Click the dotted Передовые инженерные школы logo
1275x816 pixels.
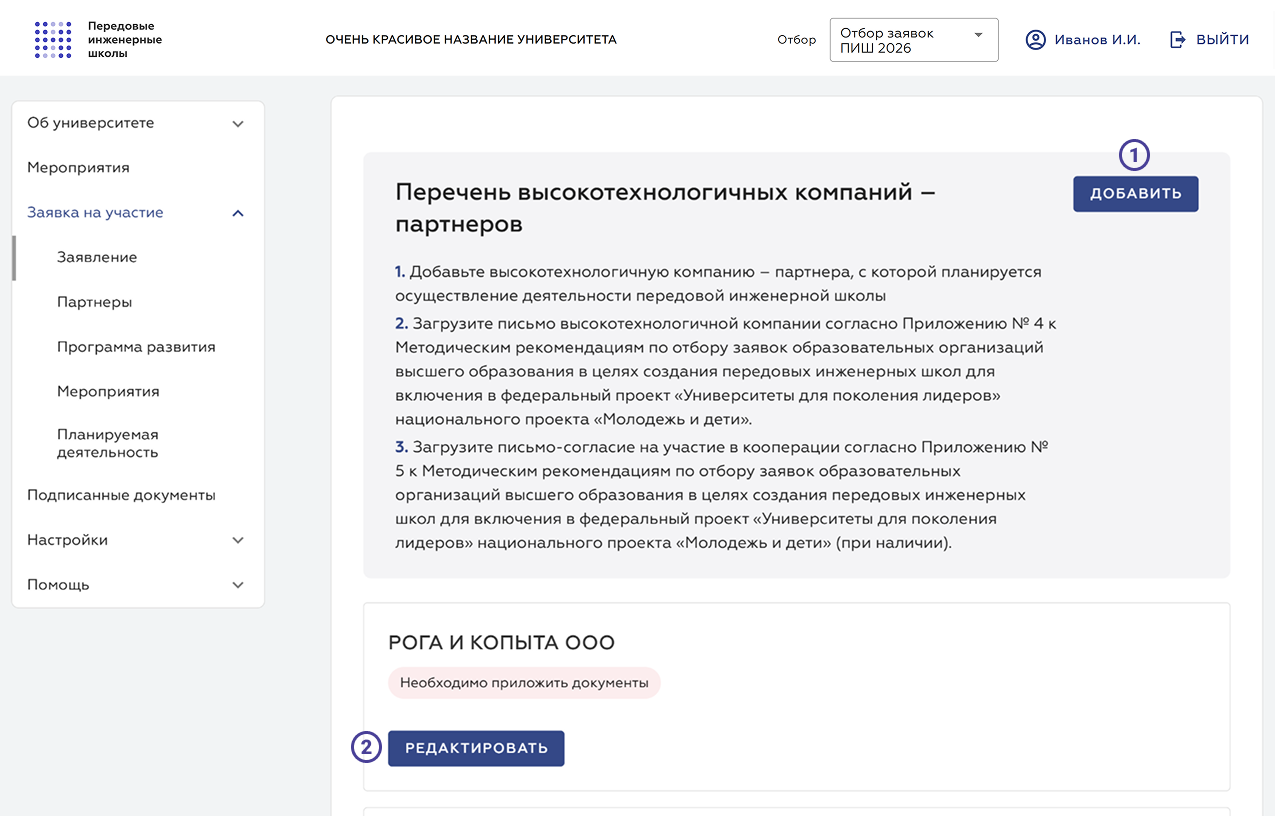tap(53, 40)
